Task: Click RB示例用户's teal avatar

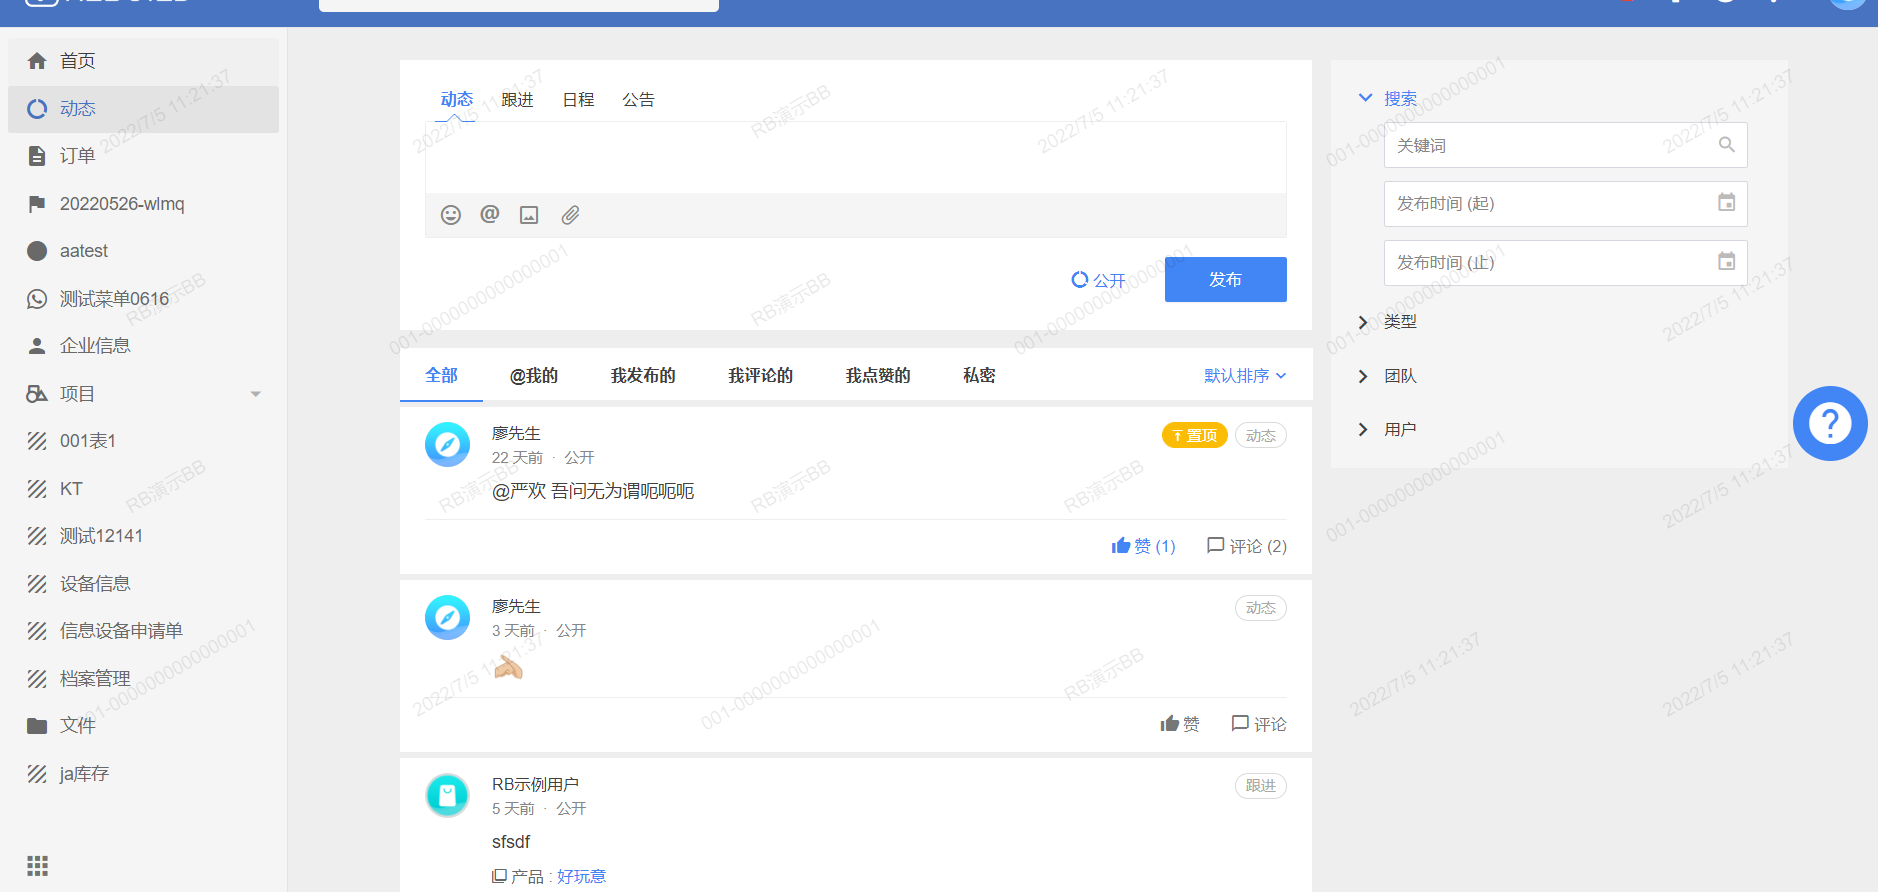Action: pyautogui.click(x=447, y=795)
